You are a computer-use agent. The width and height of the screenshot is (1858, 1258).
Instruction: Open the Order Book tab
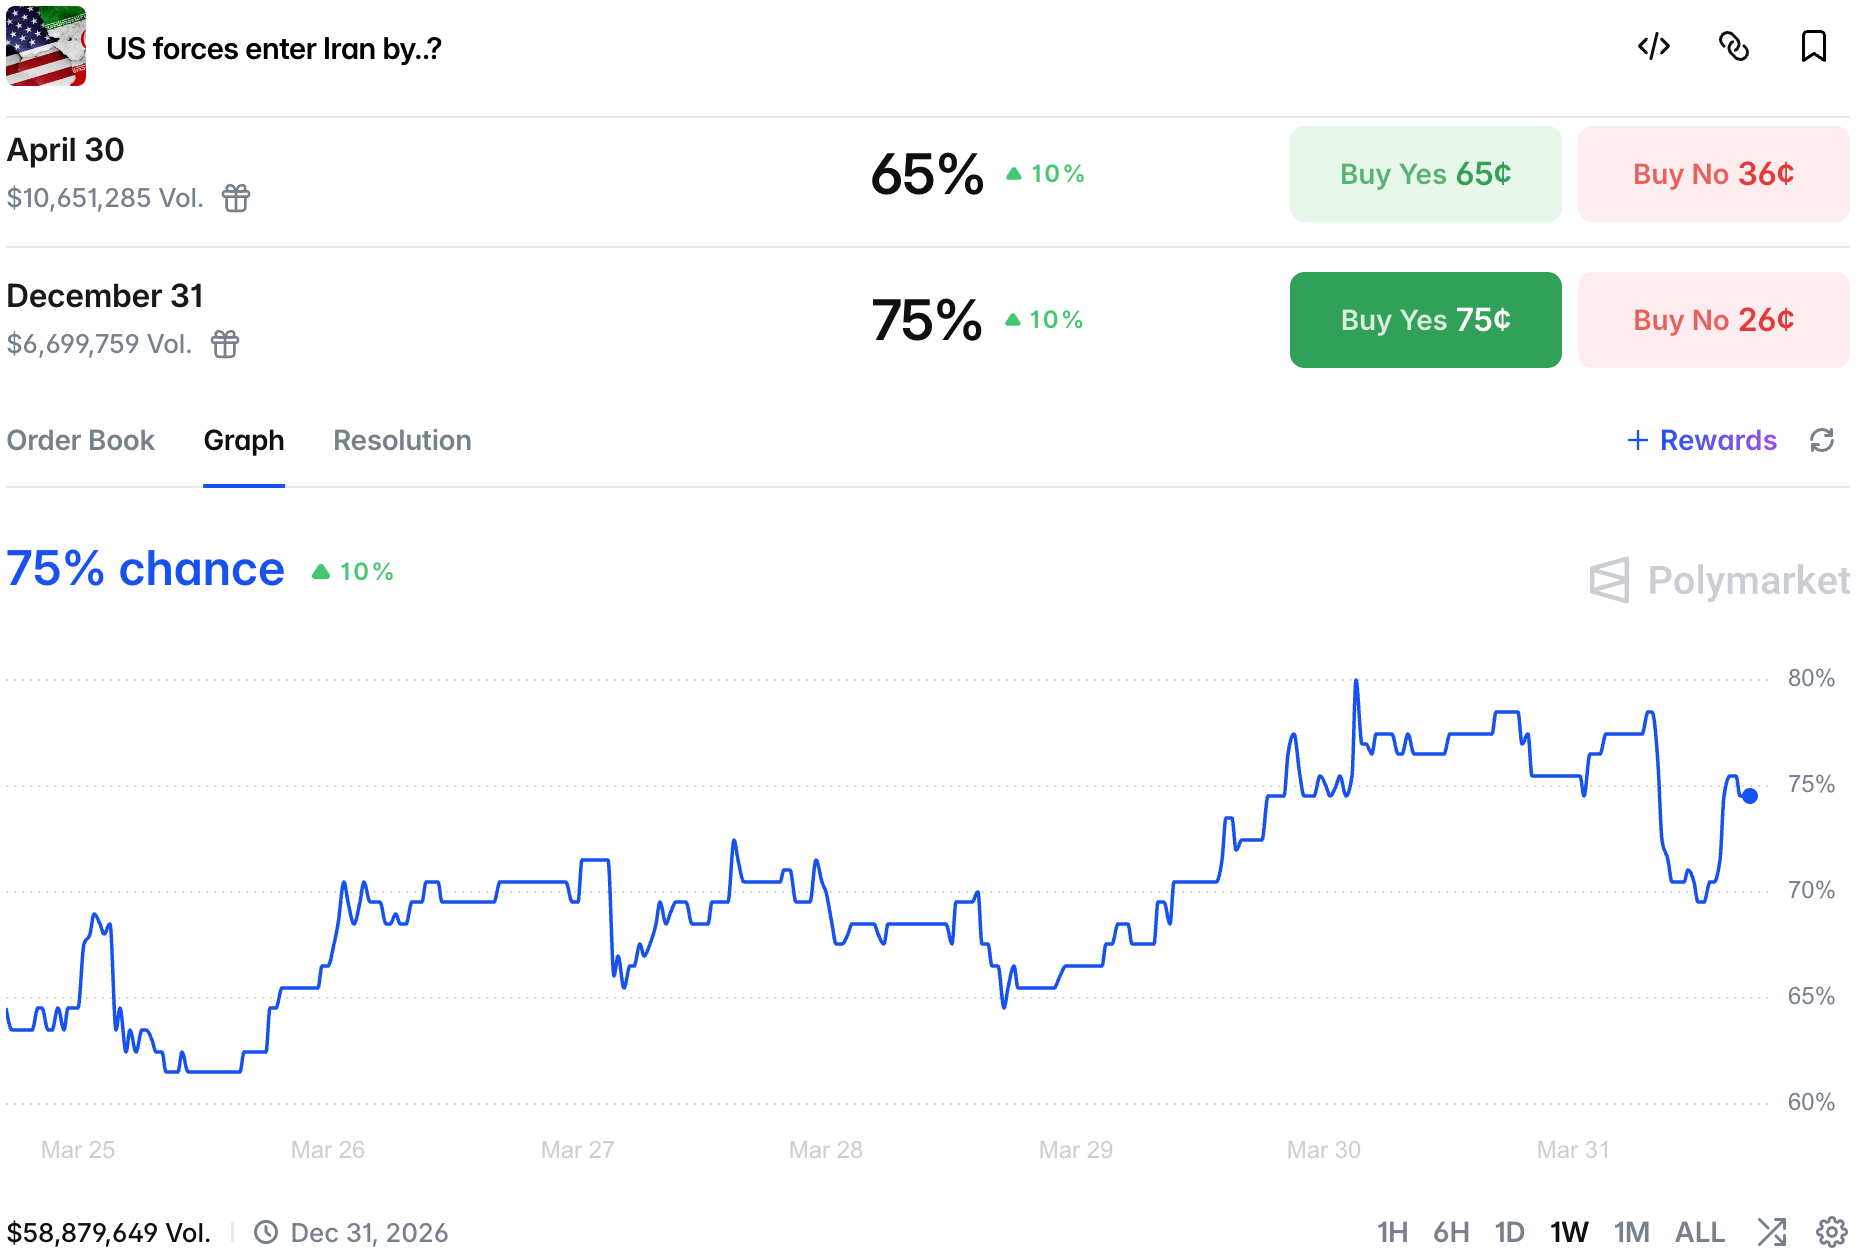point(81,440)
